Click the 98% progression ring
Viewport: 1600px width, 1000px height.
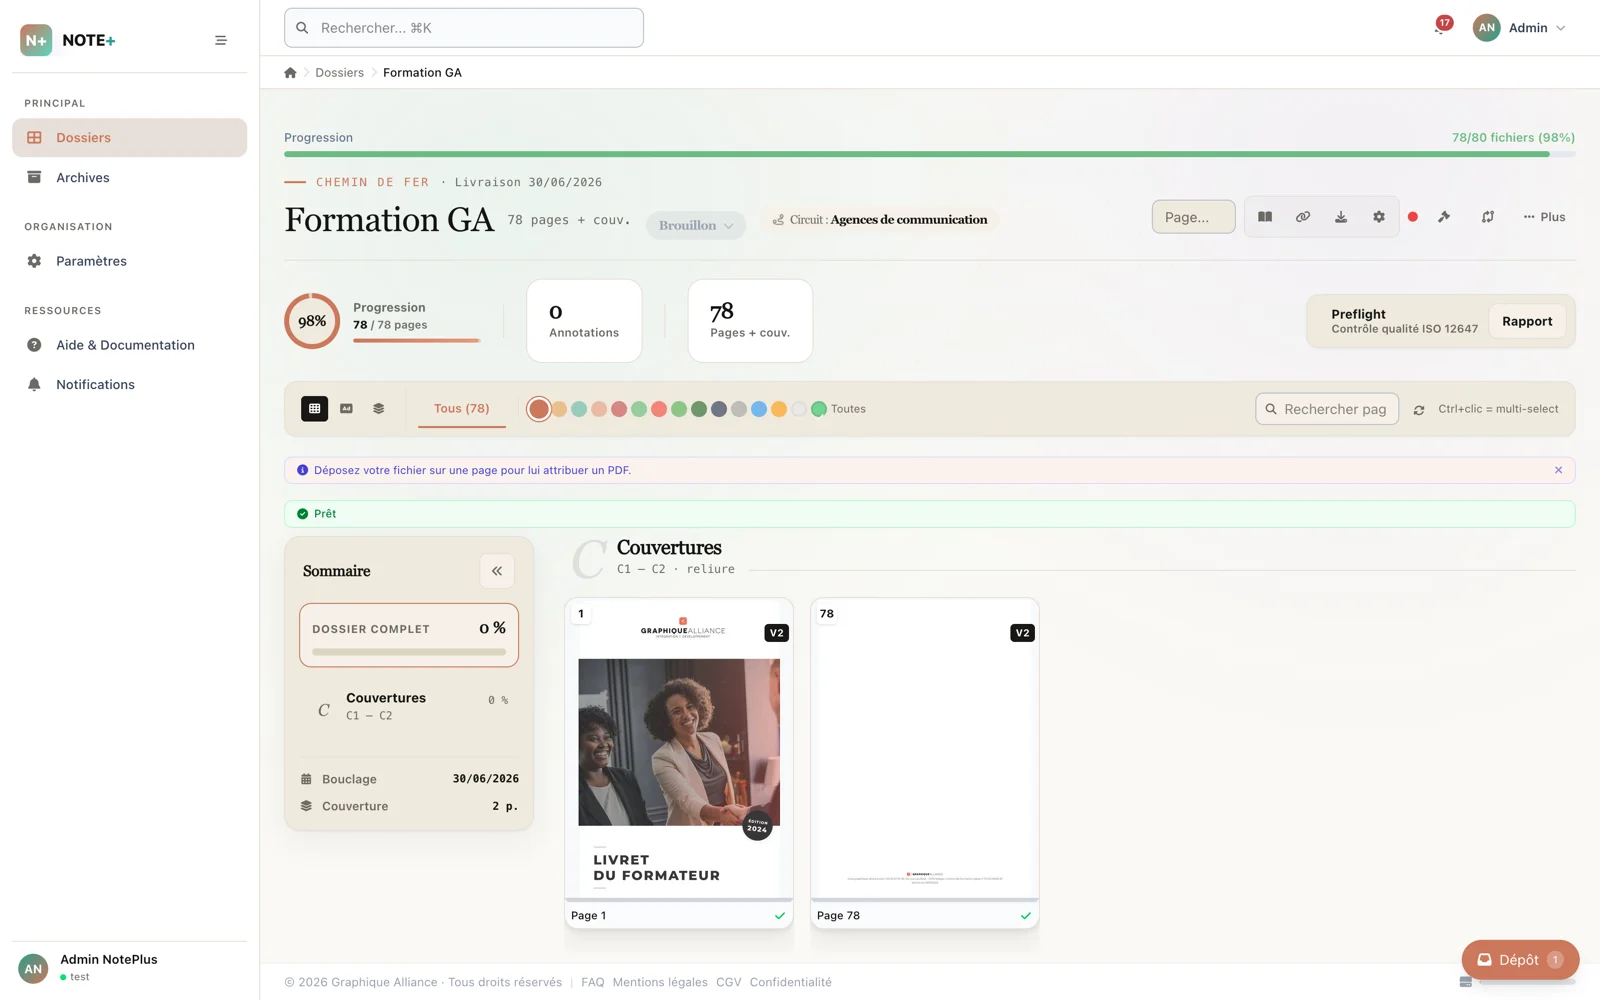[x=312, y=321]
